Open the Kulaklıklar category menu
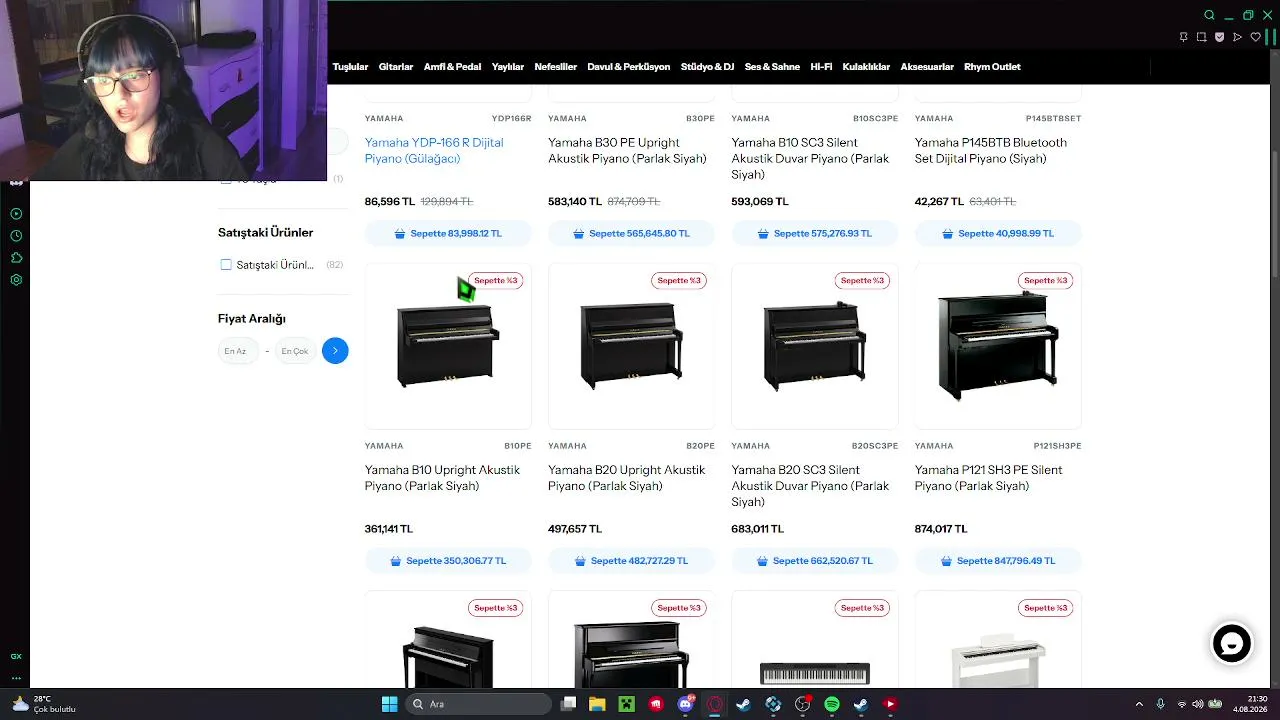 click(866, 67)
